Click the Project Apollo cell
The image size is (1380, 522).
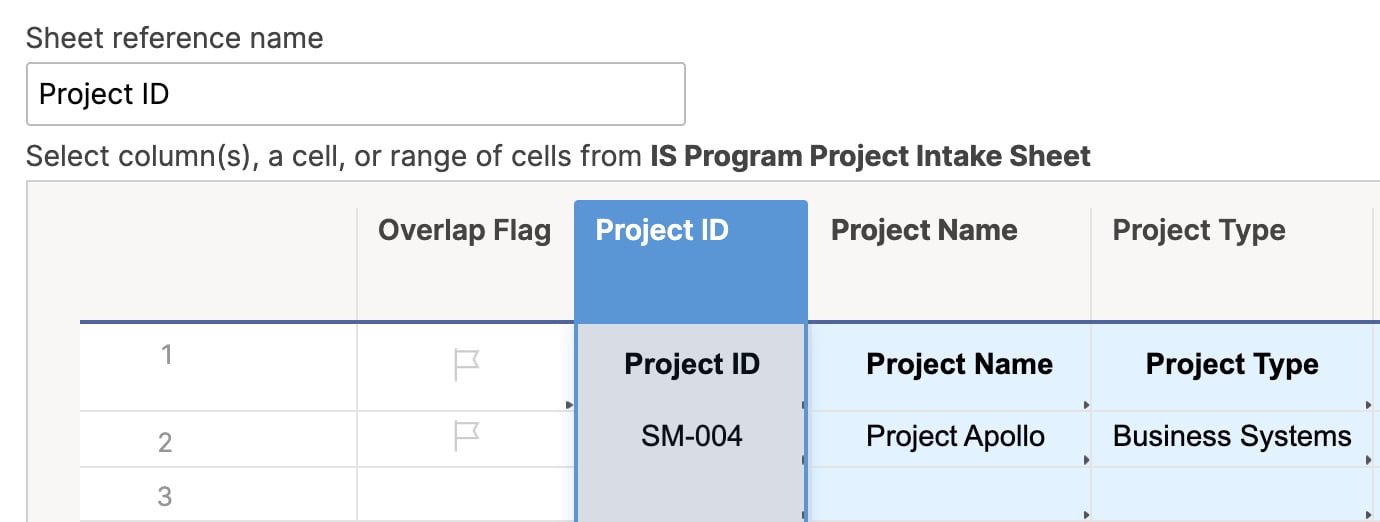955,437
